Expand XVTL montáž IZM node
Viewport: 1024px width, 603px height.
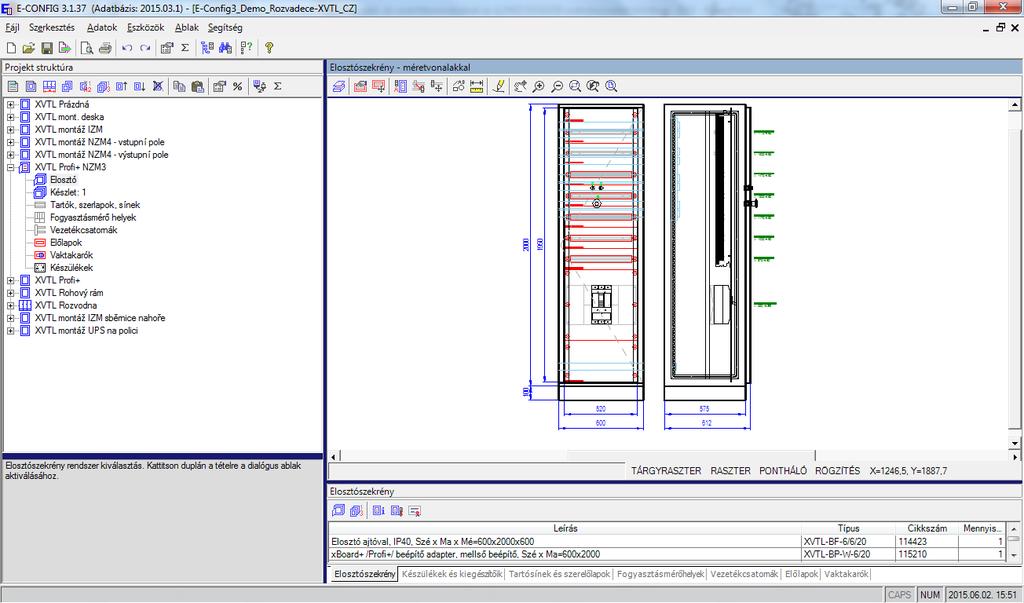click(x=10, y=129)
